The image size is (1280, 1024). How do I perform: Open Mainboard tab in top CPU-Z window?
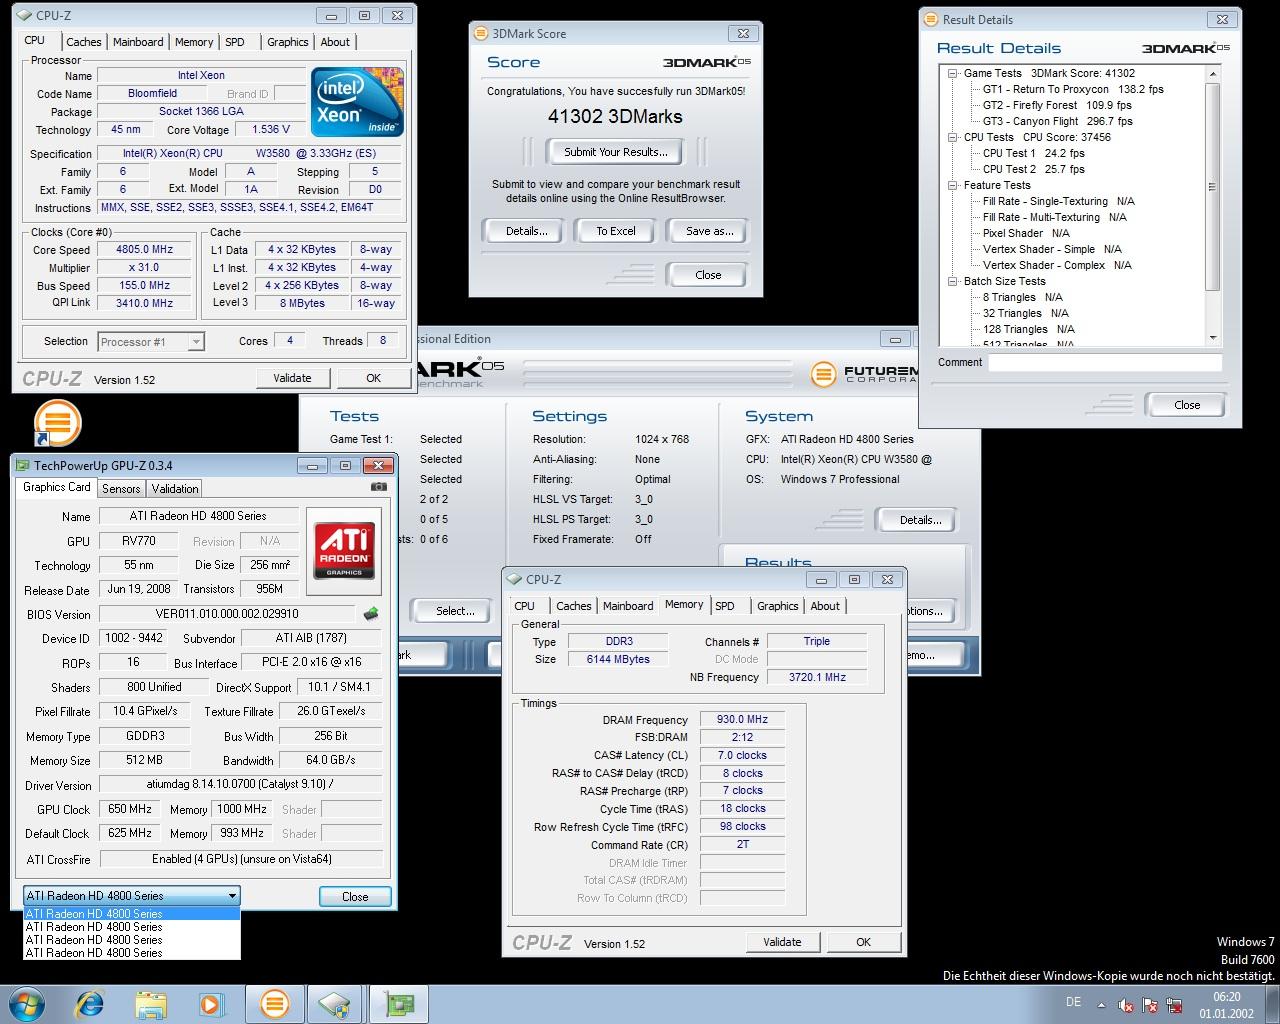138,42
